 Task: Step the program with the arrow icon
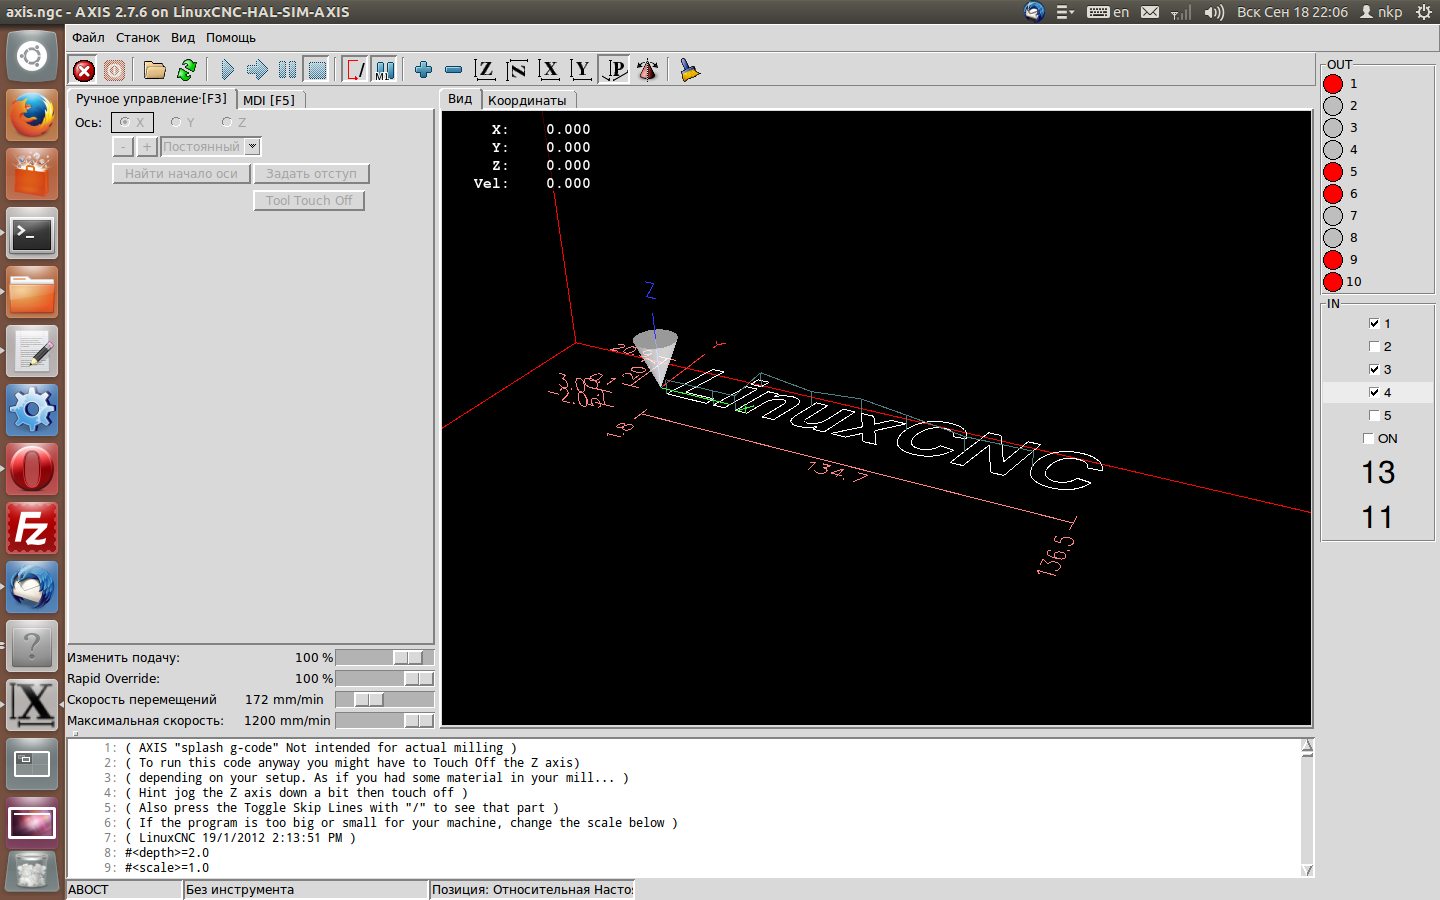pos(257,70)
